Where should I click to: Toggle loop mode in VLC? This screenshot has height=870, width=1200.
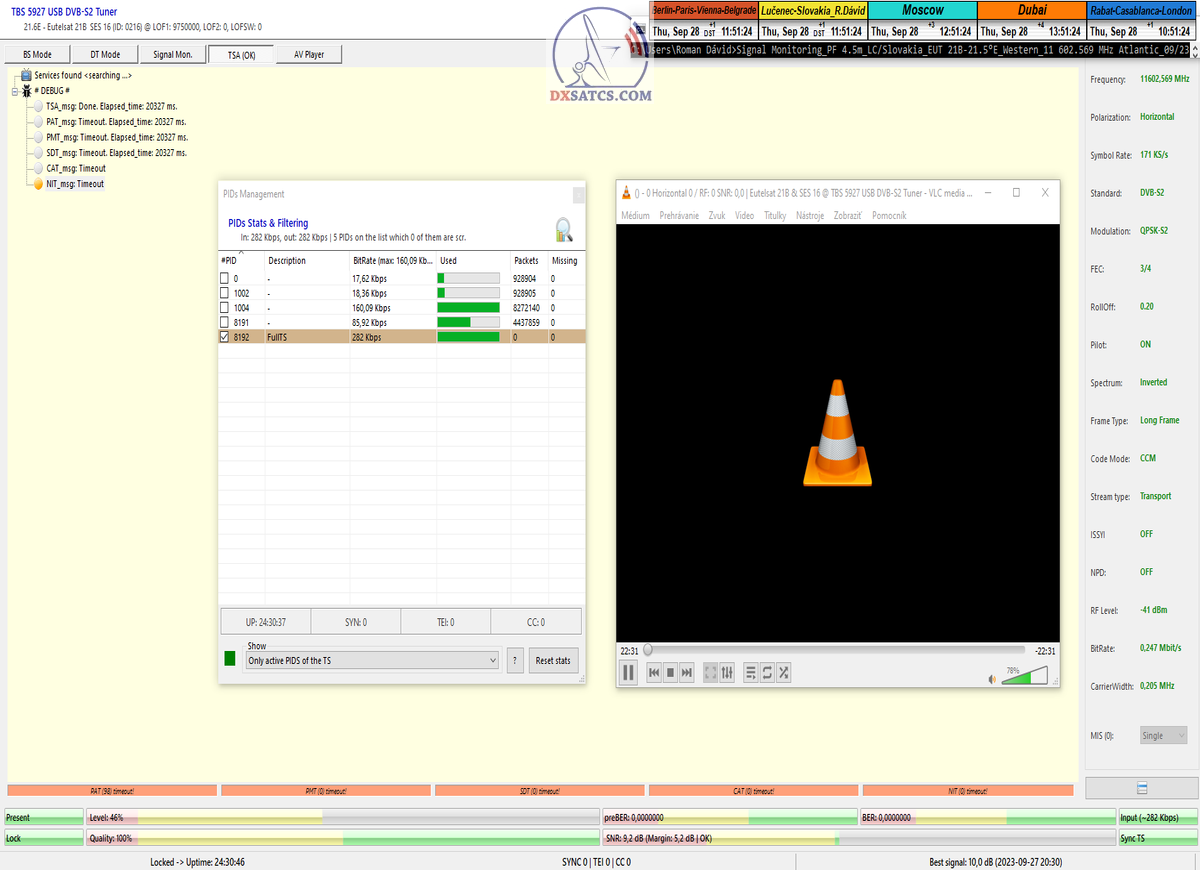[x=767, y=673]
